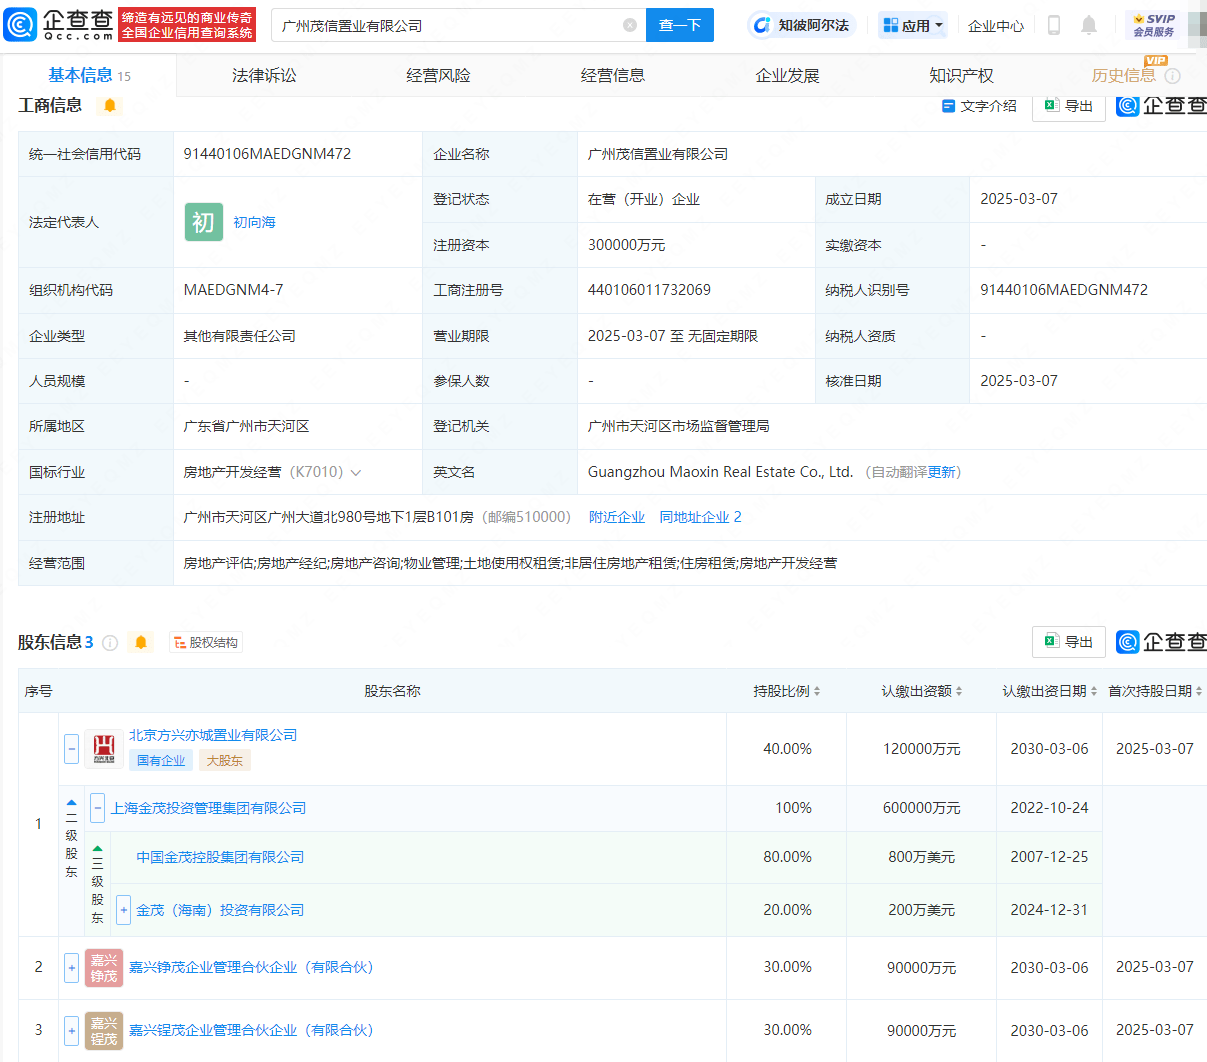Open legal representative 初向海 link

(x=254, y=222)
